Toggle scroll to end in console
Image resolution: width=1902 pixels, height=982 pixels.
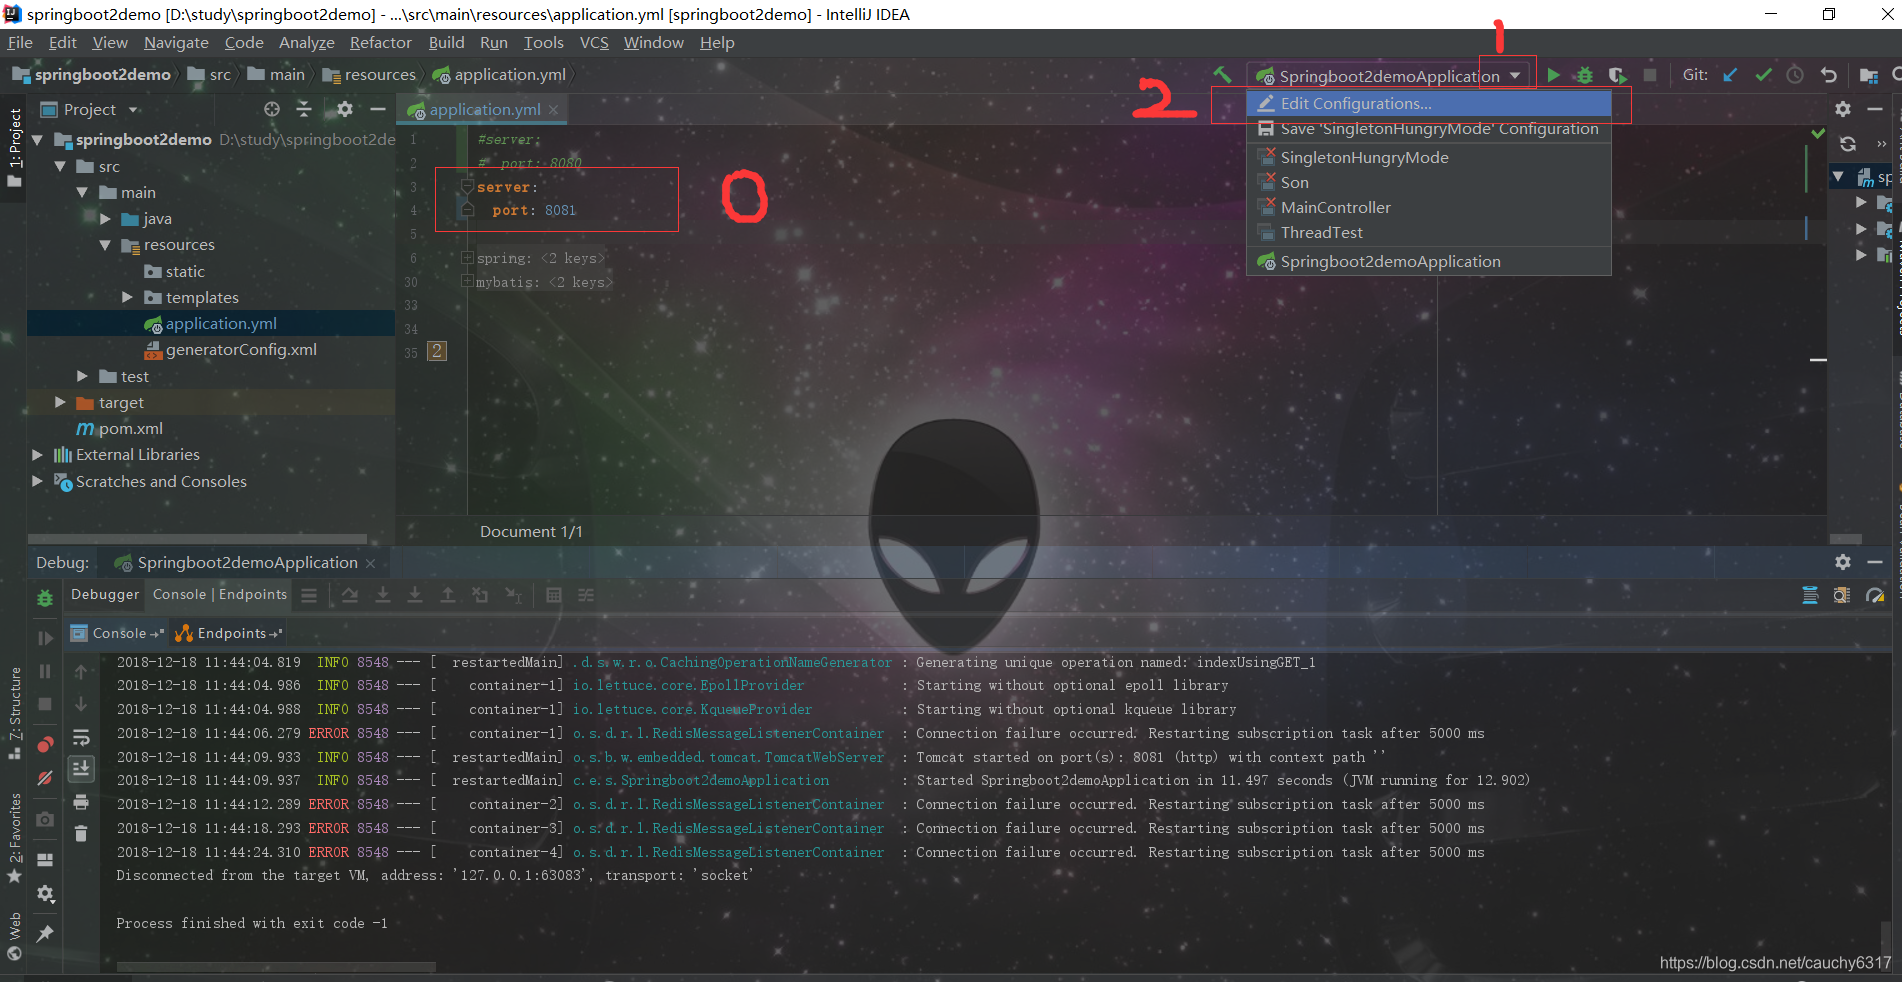tap(81, 768)
